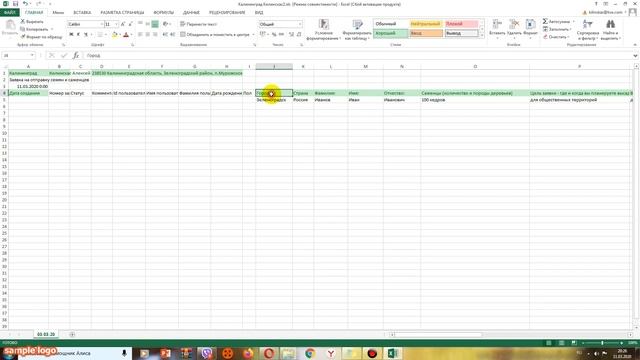Click Объединить и поместить в центре
This screenshot has height=360, width=640.
(x=215, y=35)
